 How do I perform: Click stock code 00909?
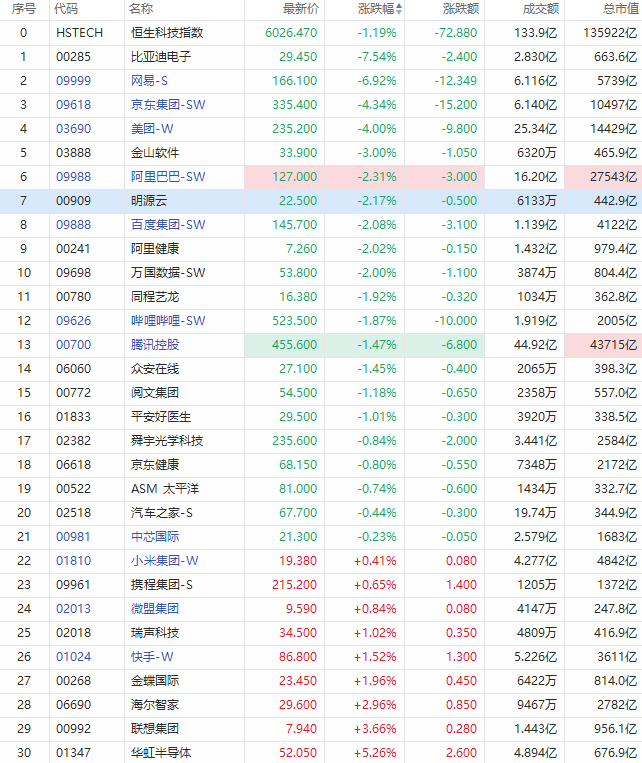(73, 201)
